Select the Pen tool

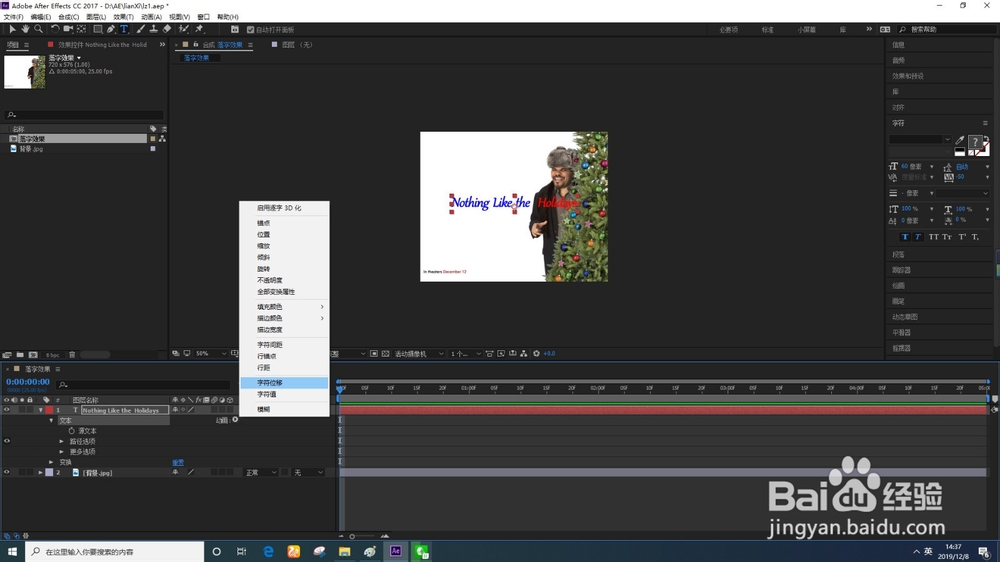pyautogui.click(x=111, y=29)
